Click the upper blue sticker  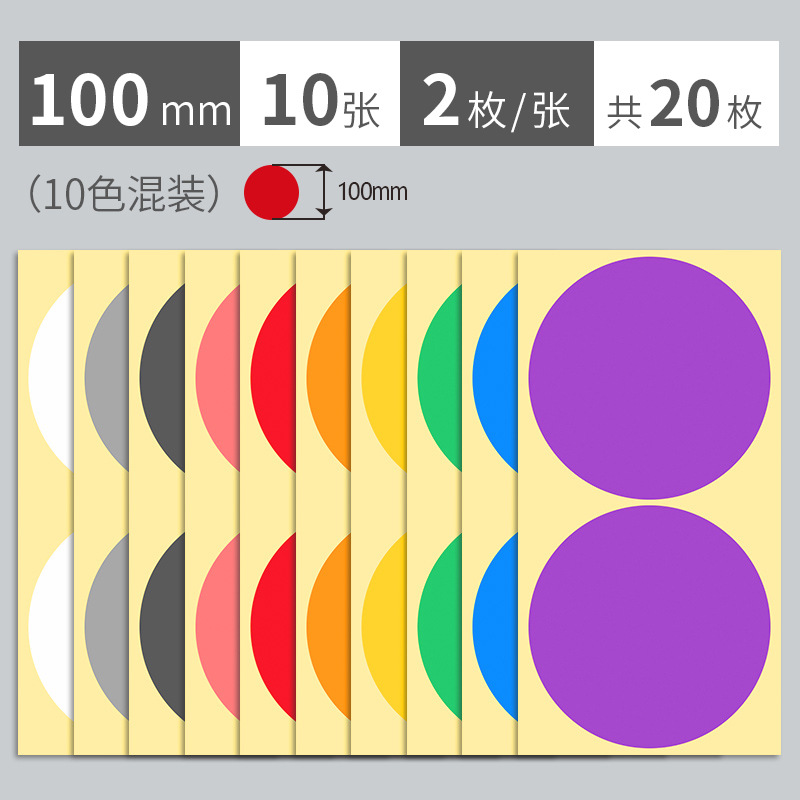coord(496,379)
